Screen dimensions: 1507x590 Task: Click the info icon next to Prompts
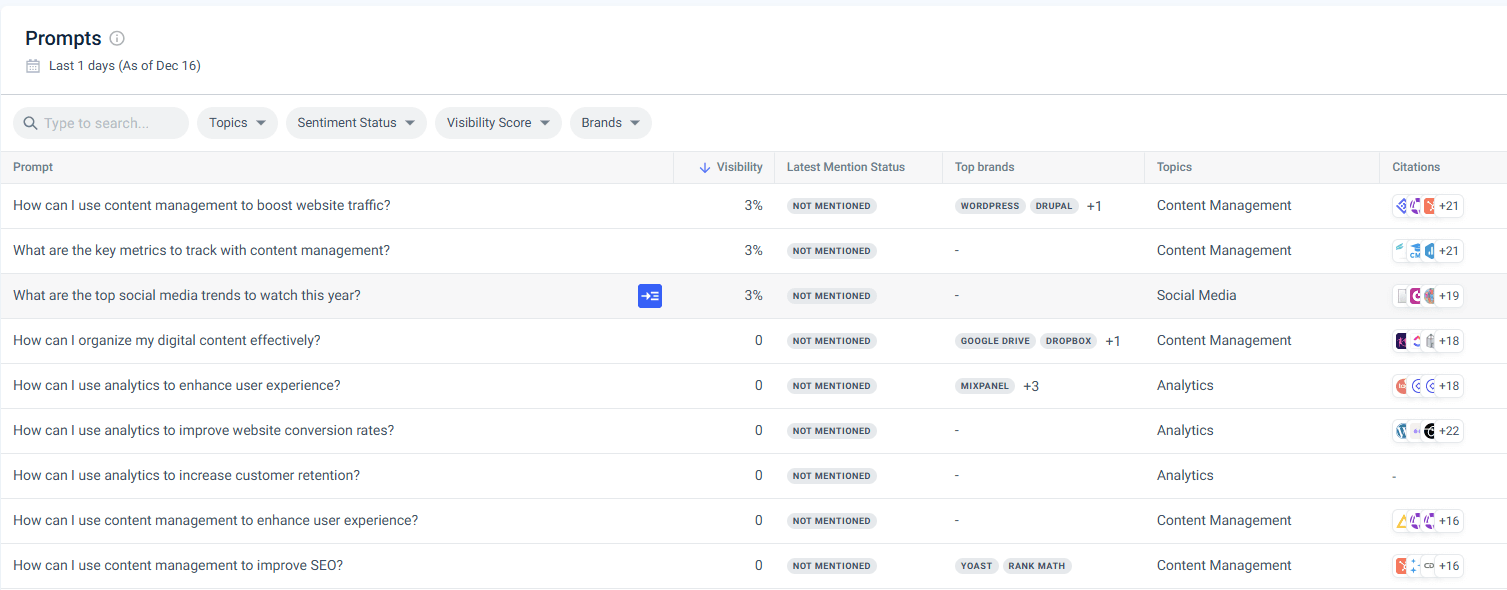pos(117,39)
